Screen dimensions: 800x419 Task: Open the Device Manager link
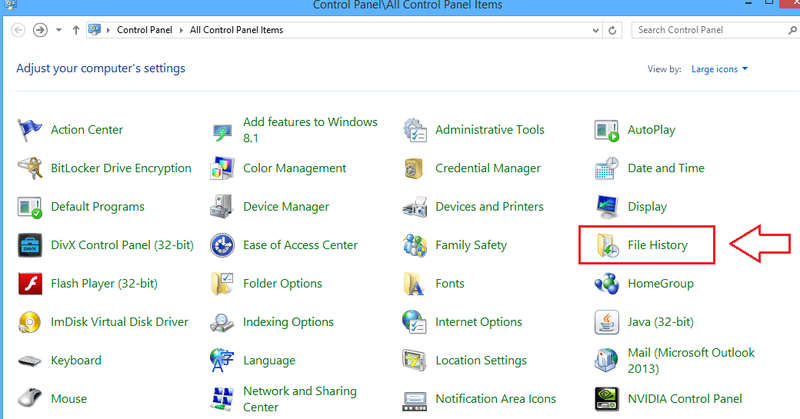coord(286,207)
